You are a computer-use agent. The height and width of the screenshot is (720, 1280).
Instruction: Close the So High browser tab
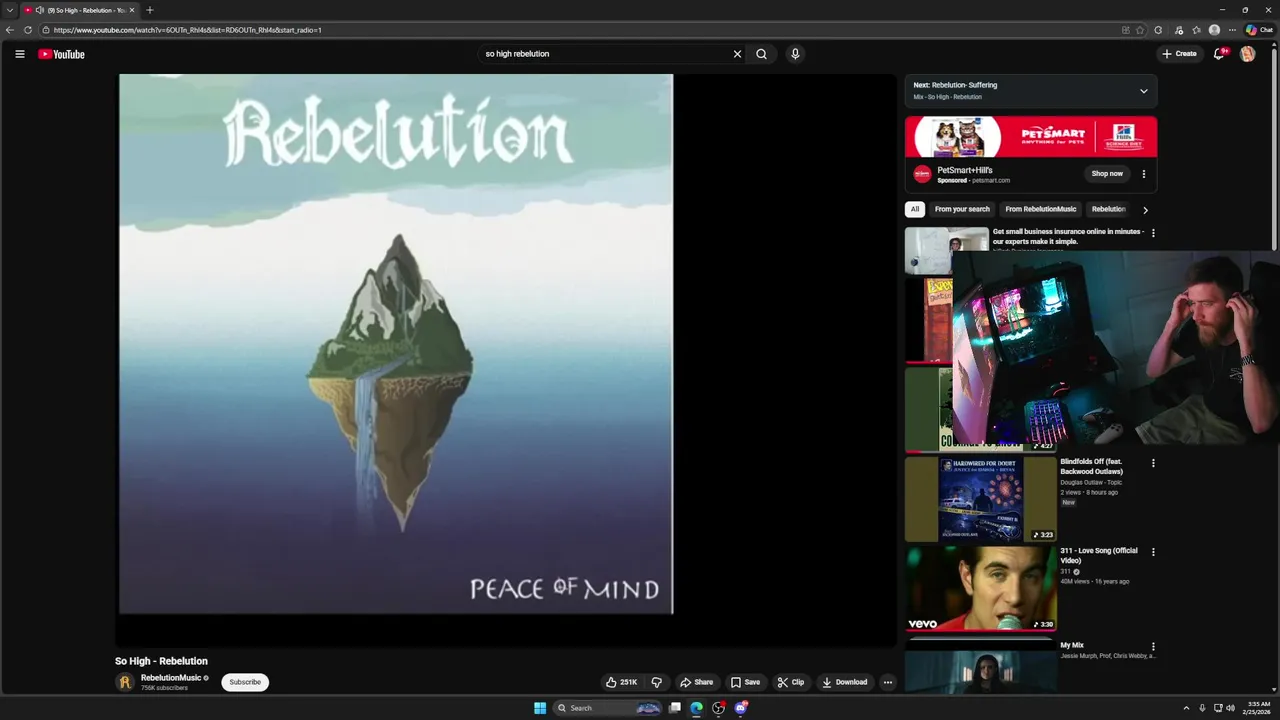pos(132,10)
